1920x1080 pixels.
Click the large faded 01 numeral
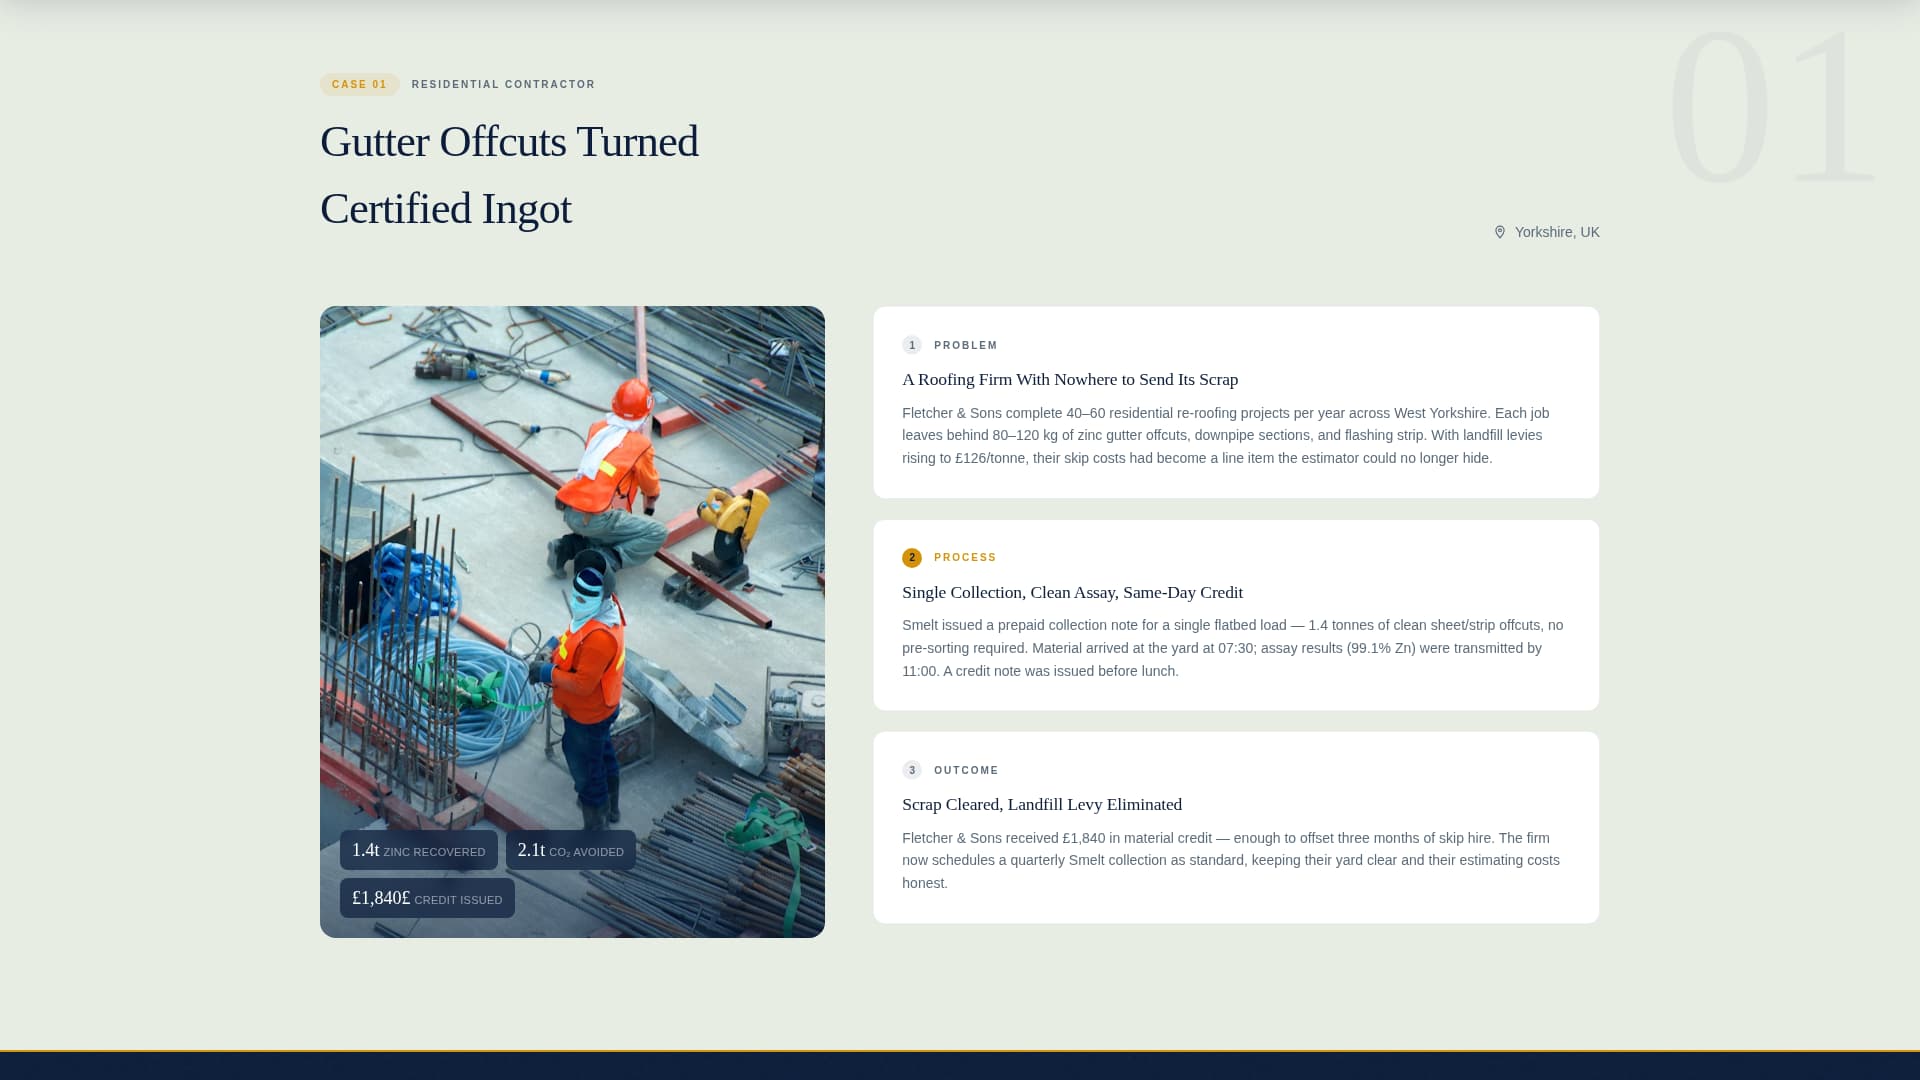point(1770,108)
